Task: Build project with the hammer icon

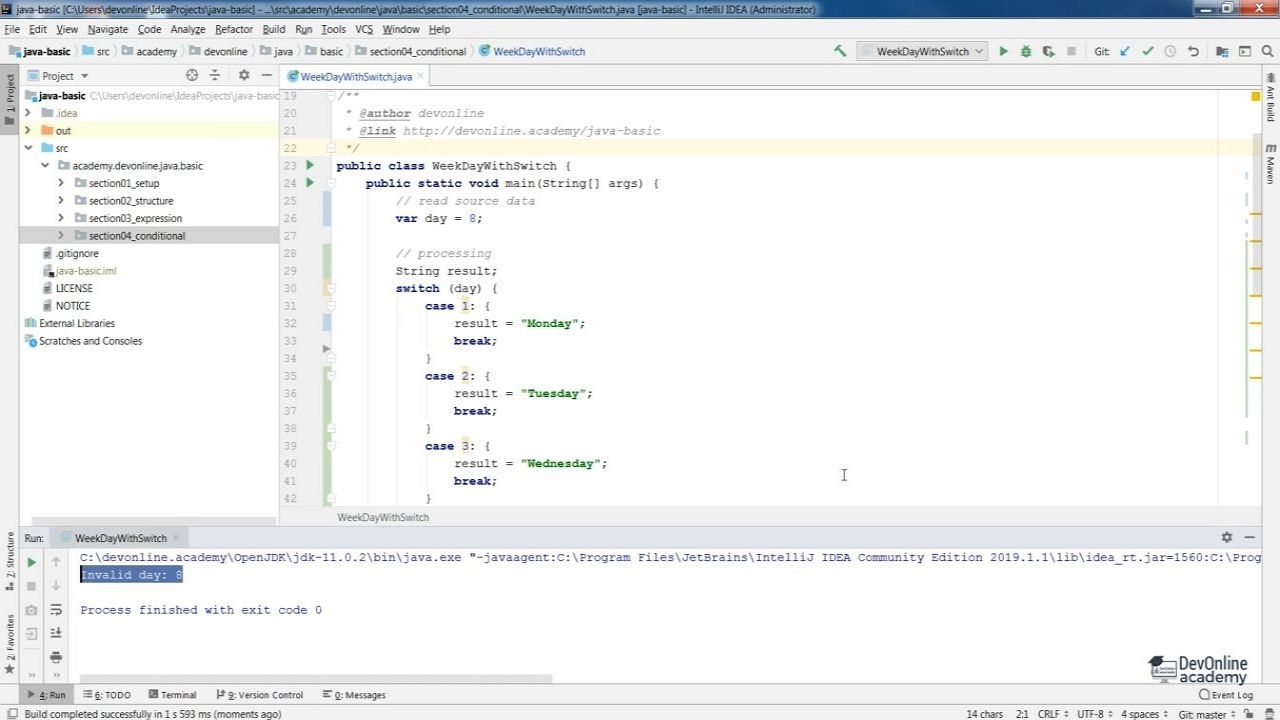Action: 840,51
